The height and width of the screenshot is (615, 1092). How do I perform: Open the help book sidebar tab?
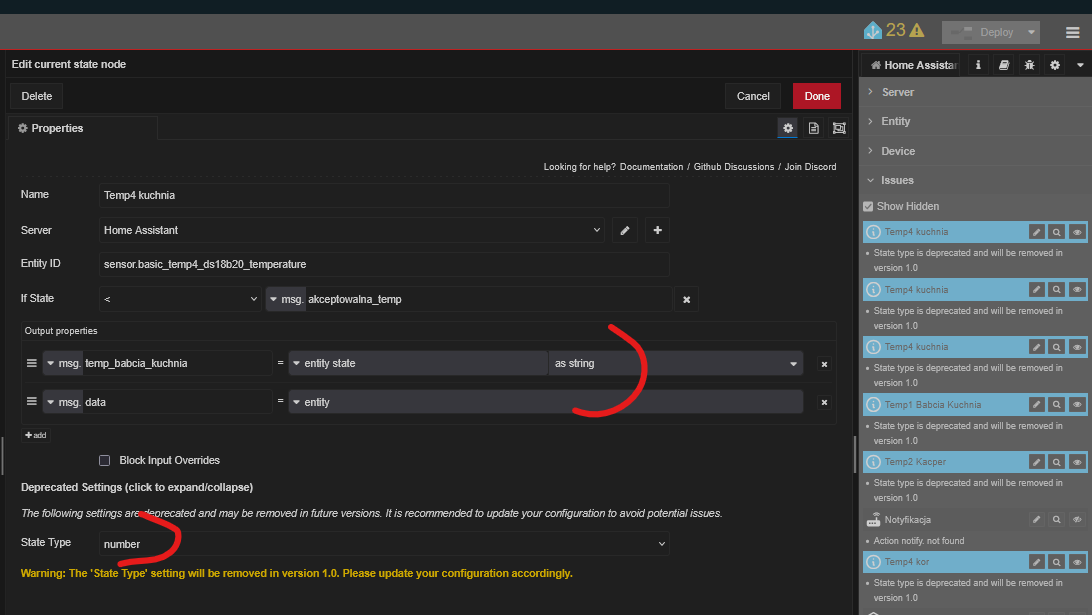coord(1004,65)
